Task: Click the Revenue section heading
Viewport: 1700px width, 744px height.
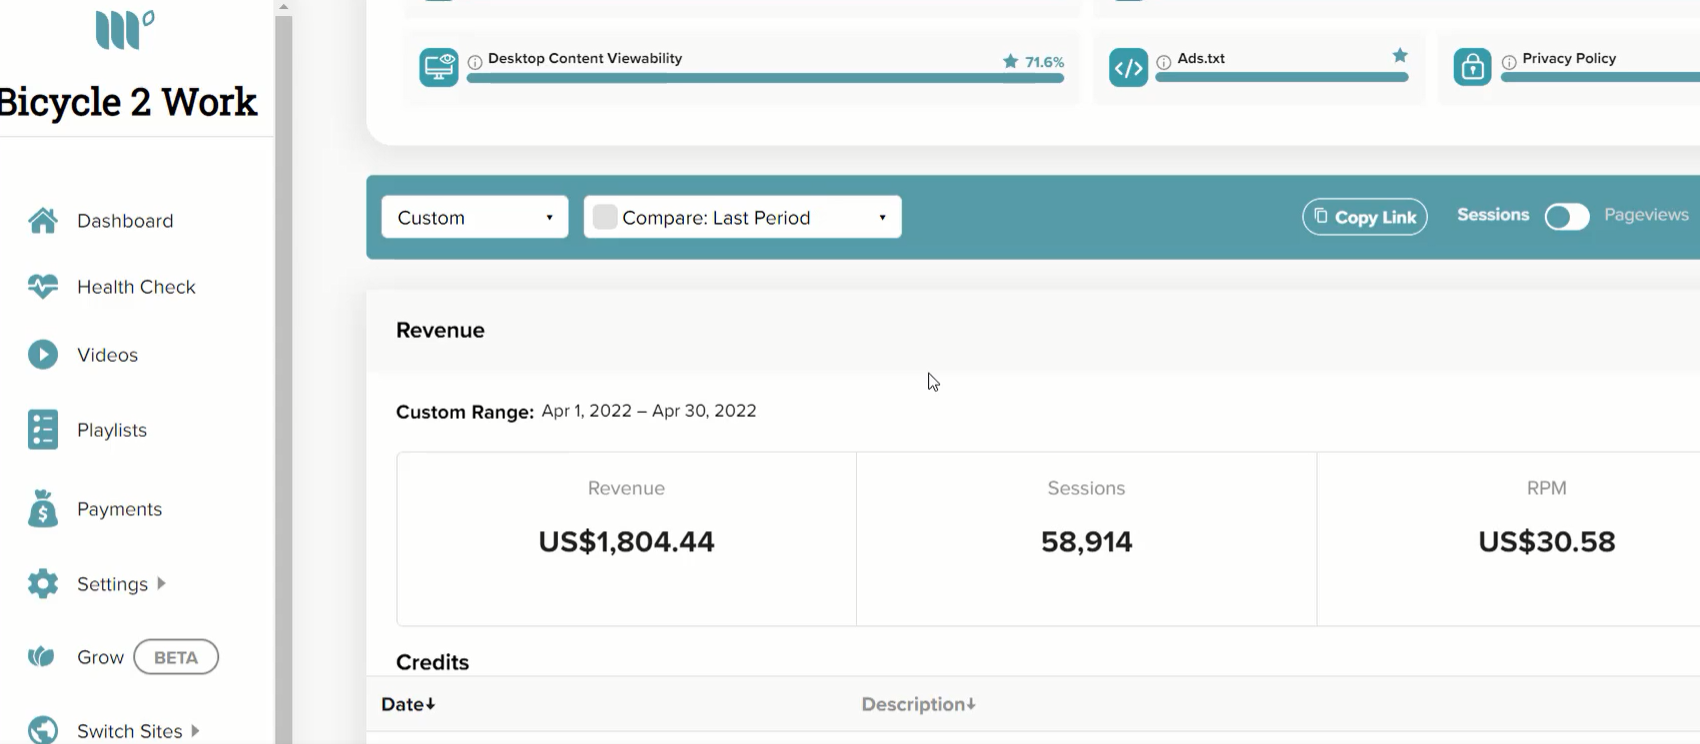Action: pyautogui.click(x=440, y=330)
